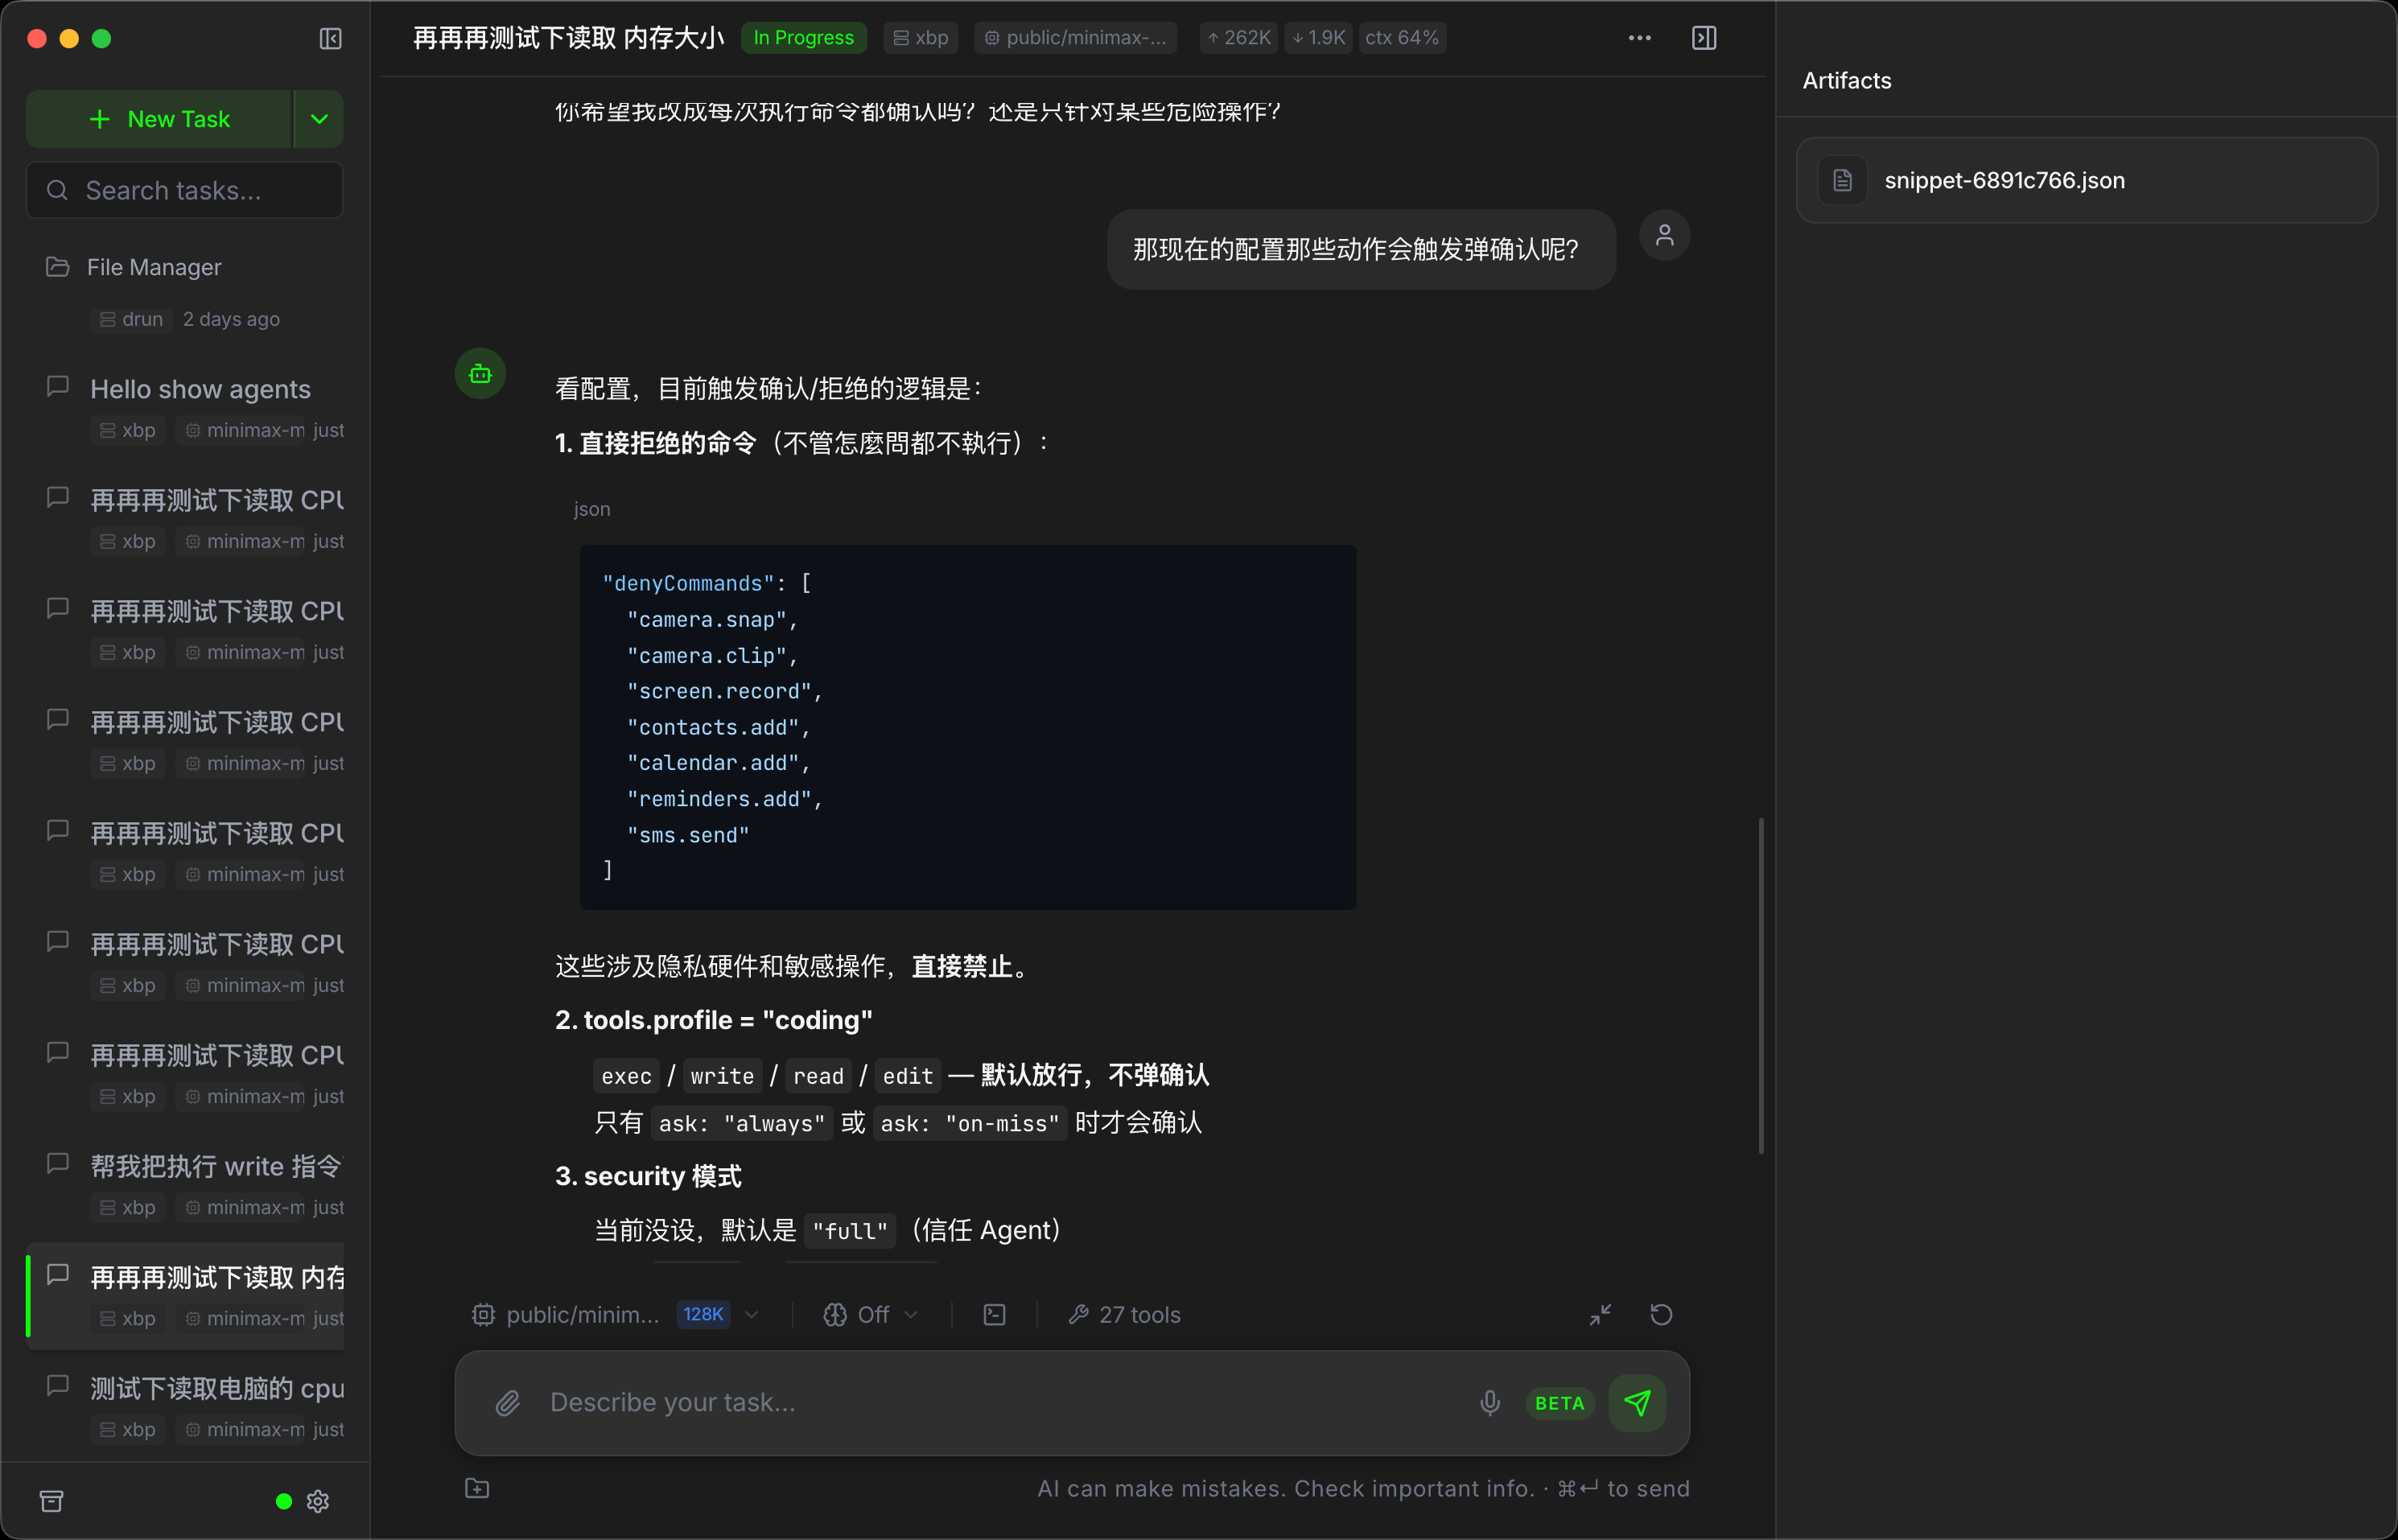The image size is (2398, 1540).
Task: Click the add folder icon below input
Action: pyautogui.click(x=477, y=1488)
